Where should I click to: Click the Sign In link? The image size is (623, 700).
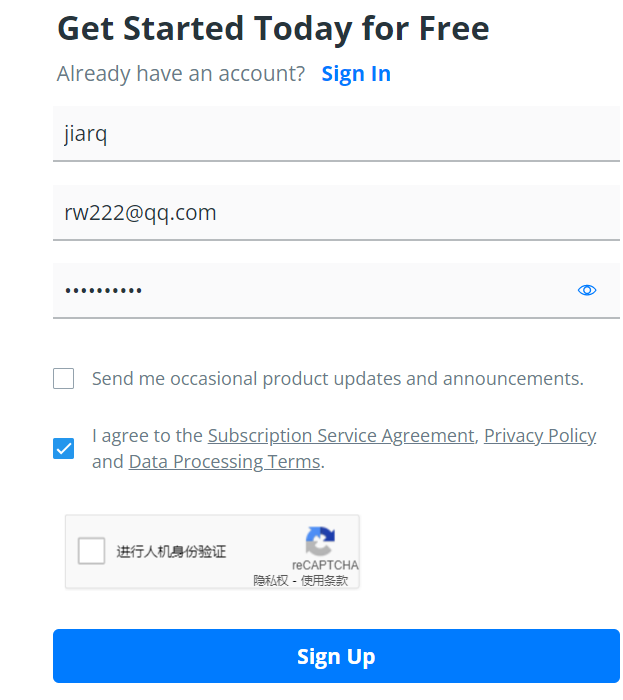pos(356,74)
